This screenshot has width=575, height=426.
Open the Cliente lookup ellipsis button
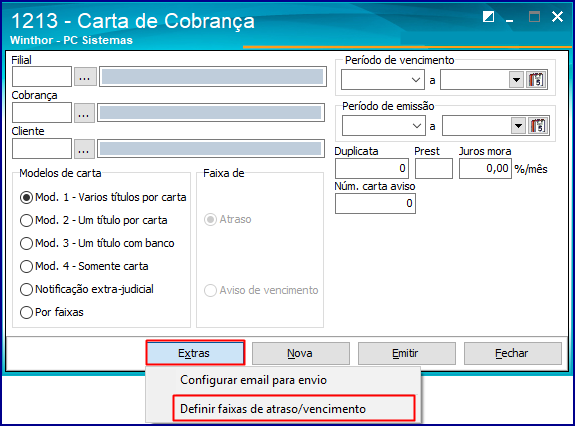tap(84, 148)
